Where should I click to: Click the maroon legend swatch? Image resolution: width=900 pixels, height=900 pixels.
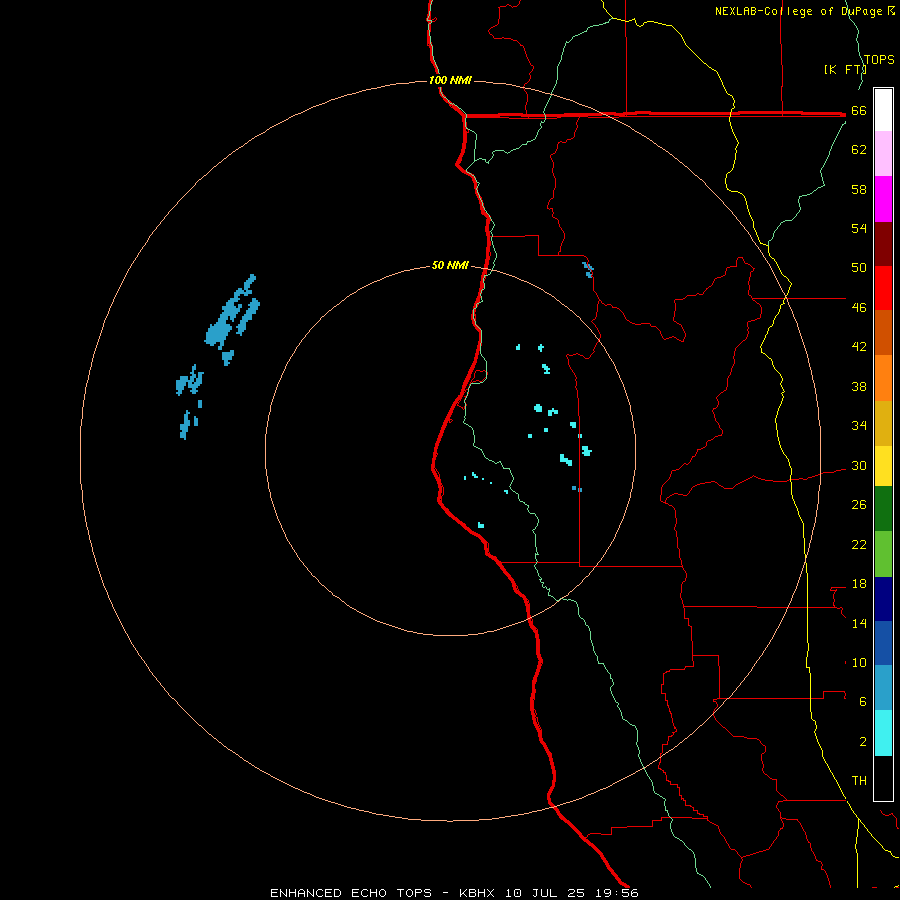[883, 244]
